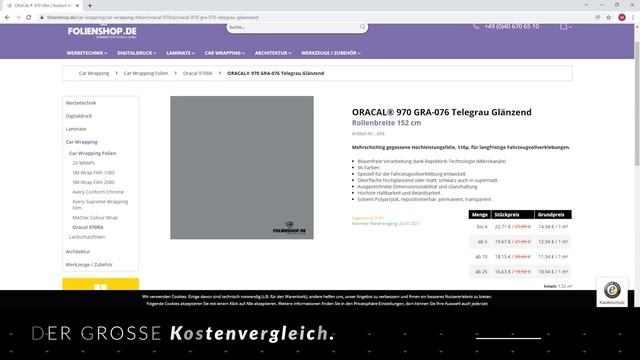The image size is (640, 360).
Task: Open Oracal 970RA breadcrumb link
Action: pyautogui.click(x=198, y=73)
